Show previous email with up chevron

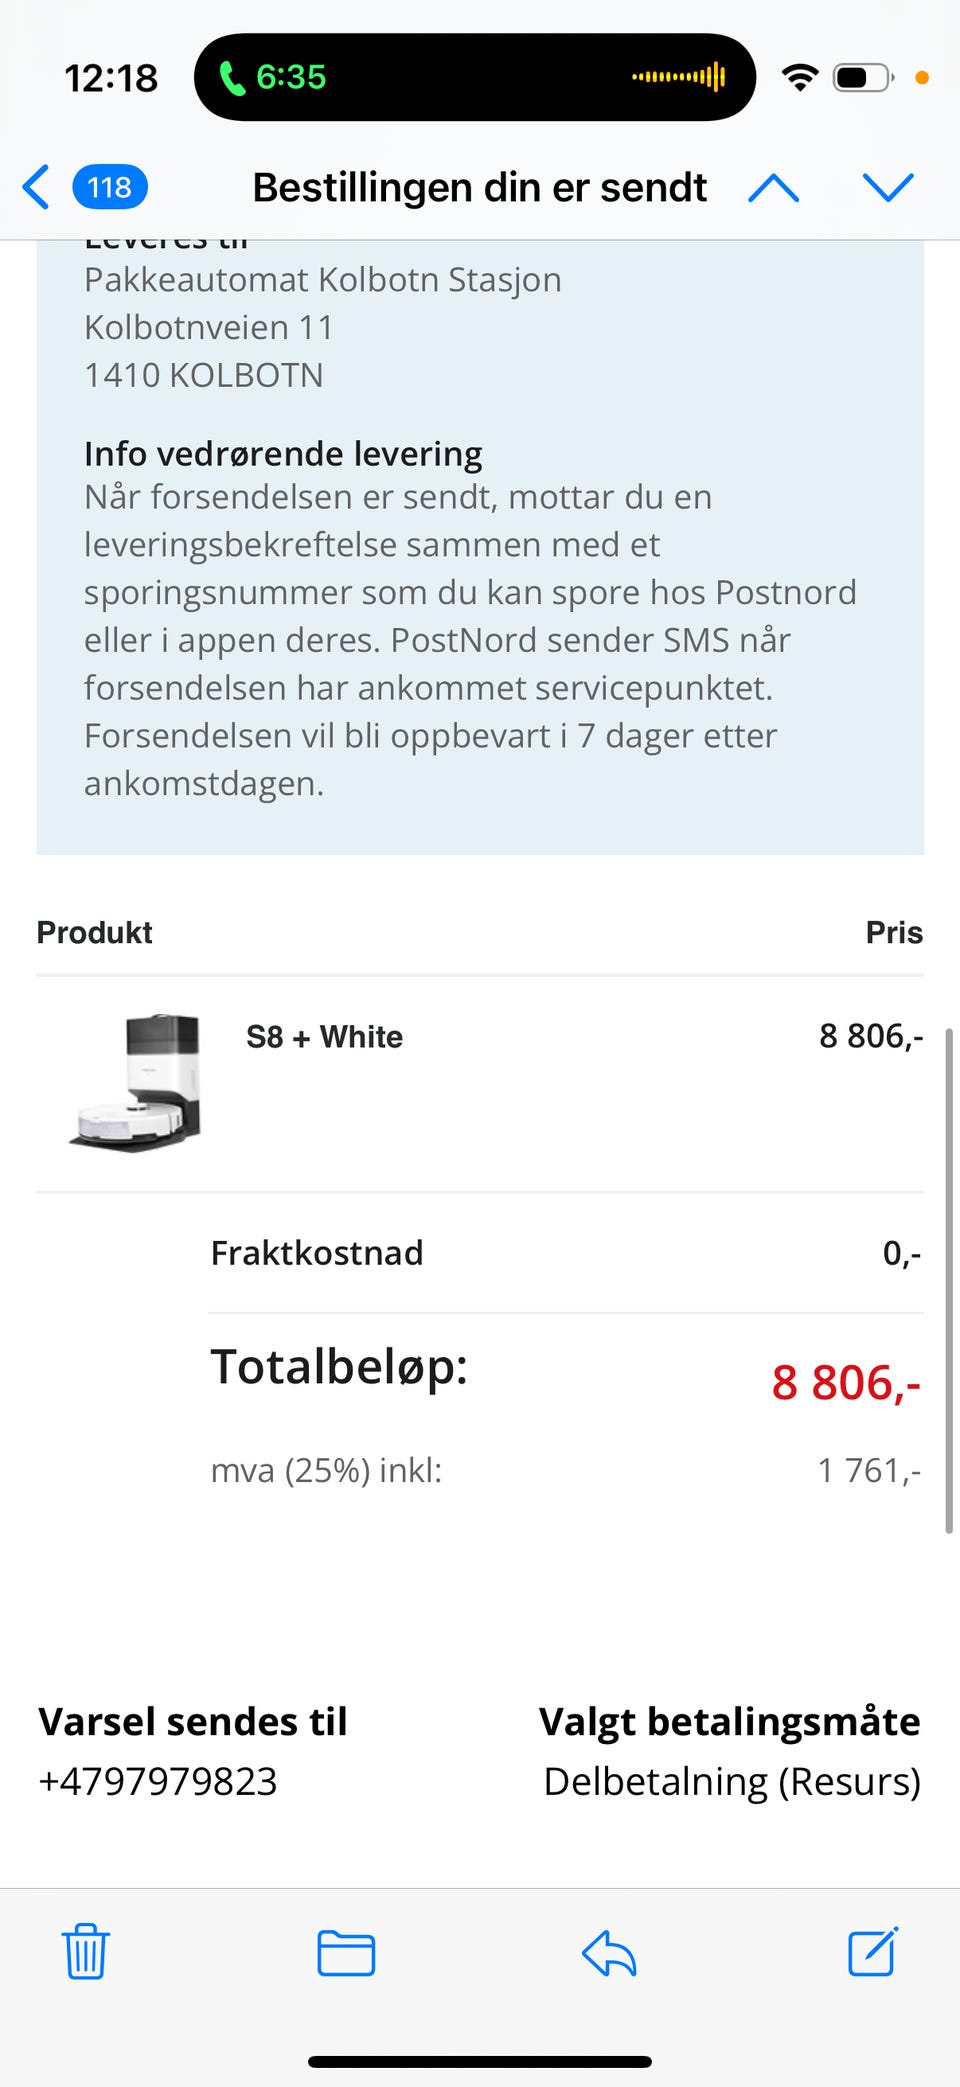[x=773, y=187]
